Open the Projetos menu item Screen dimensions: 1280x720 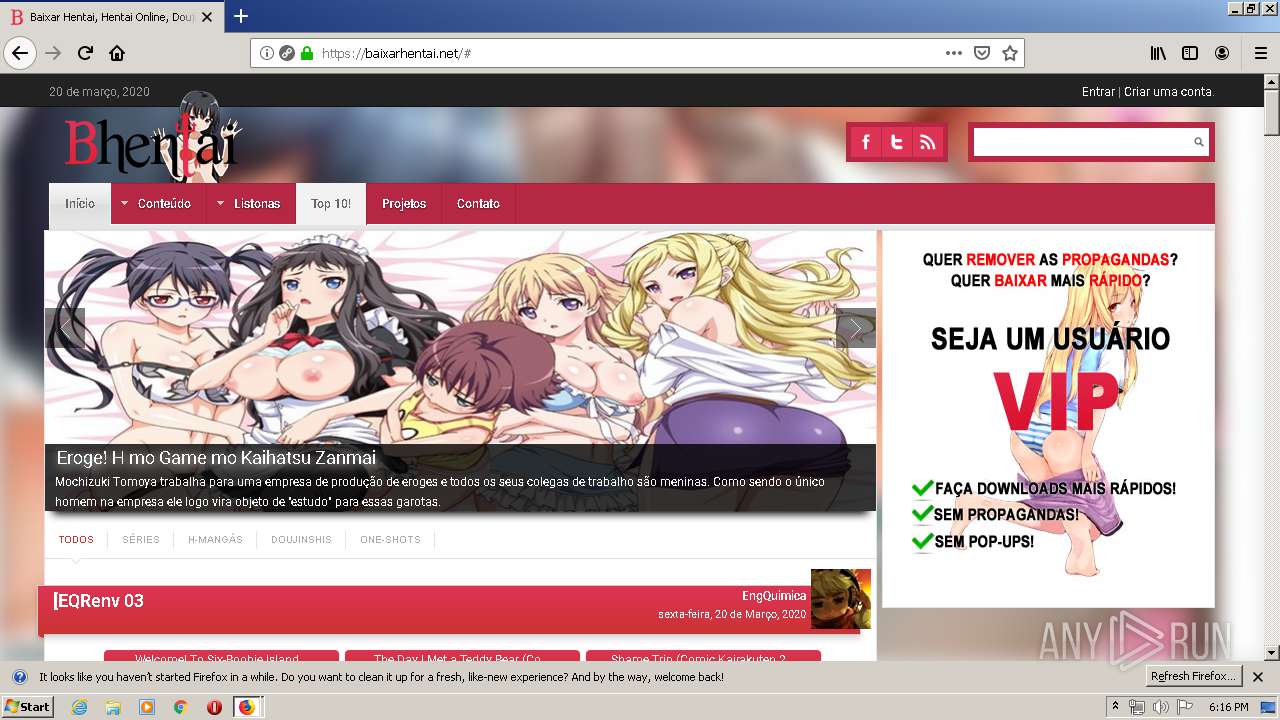click(x=404, y=203)
